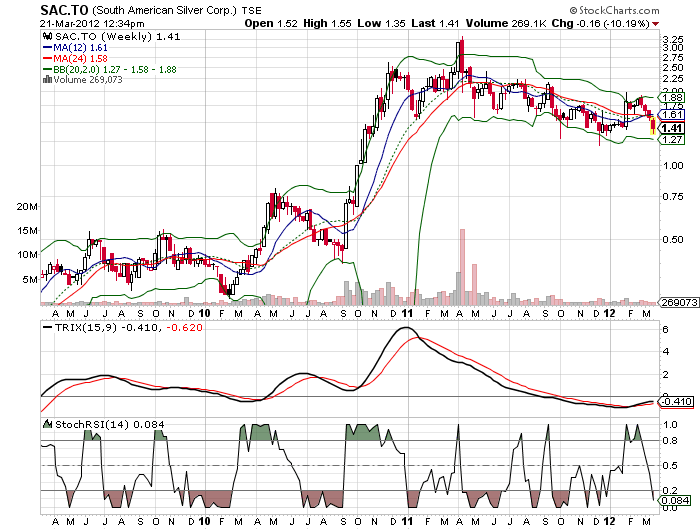Click the MA(24) 1.58 legend entry
The width and height of the screenshot is (700, 530).
coord(75,58)
